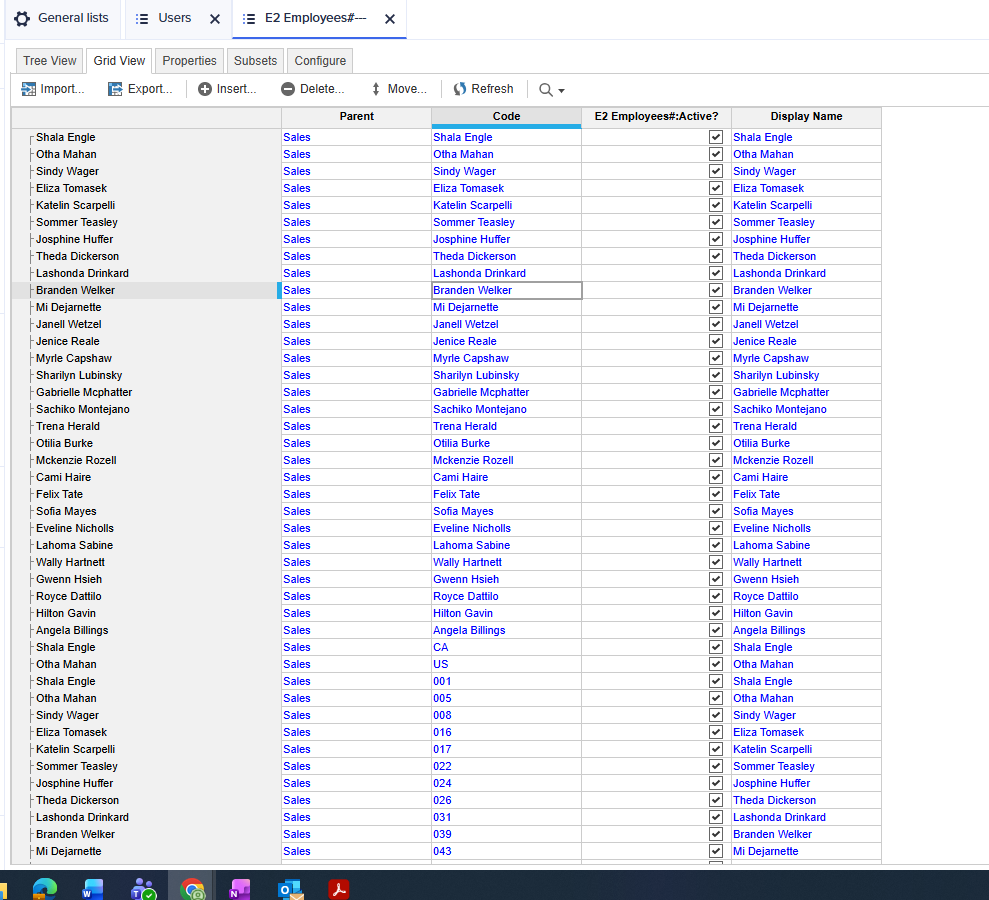Toggle Active checkbox for Angela Billings
The height and width of the screenshot is (900, 989).
[715, 630]
